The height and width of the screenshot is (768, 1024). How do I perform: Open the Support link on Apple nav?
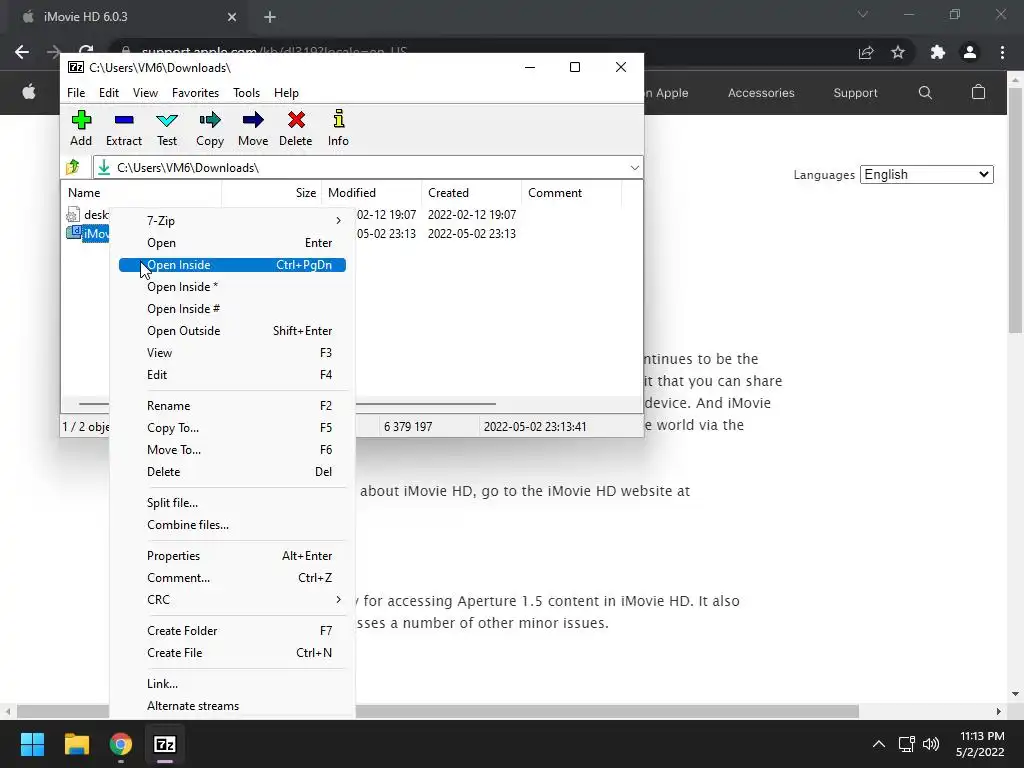[855, 93]
